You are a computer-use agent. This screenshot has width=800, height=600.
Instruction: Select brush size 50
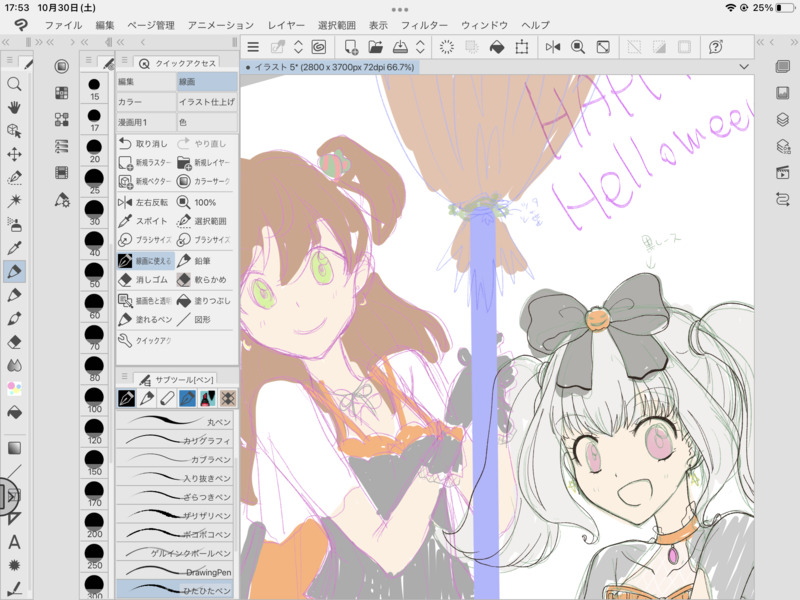pyautogui.click(x=94, y=276)
